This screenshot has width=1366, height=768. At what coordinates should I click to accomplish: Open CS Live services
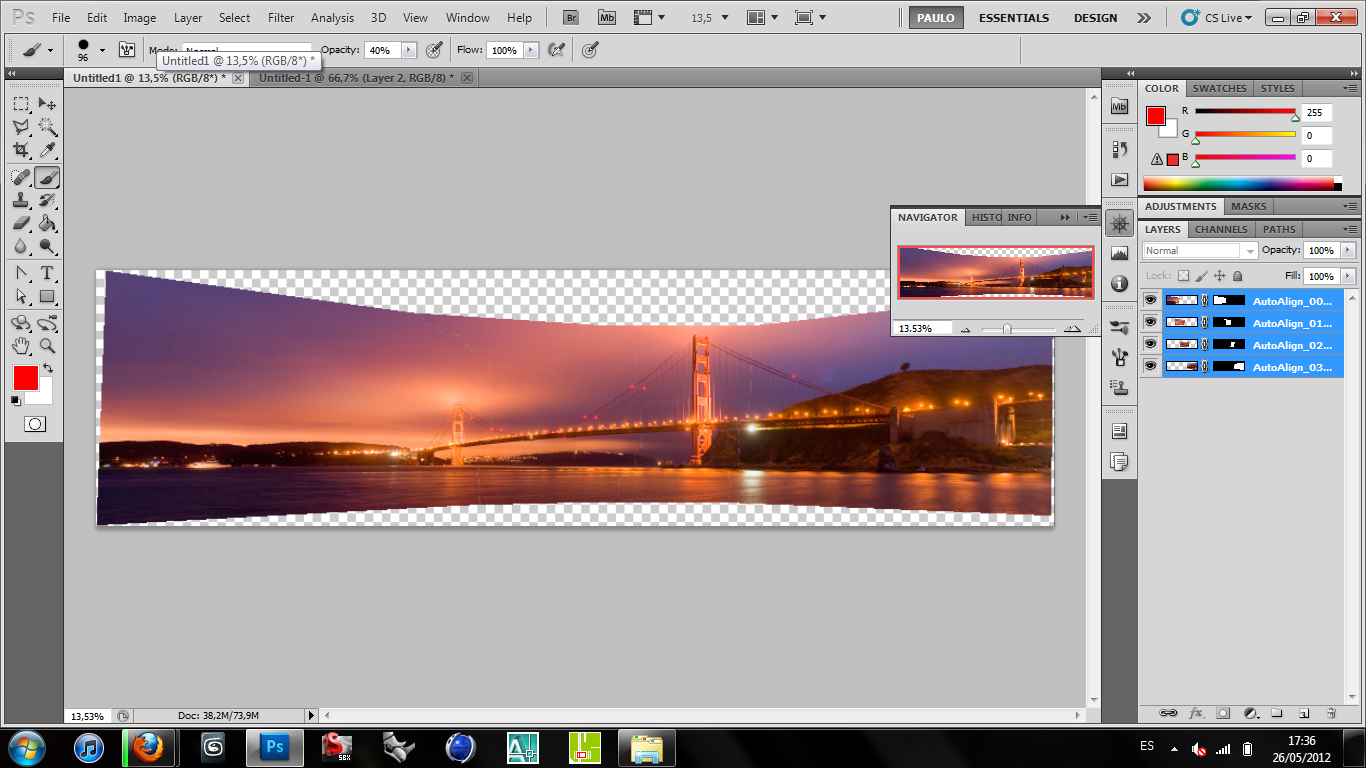pyautogui.click(x=1214, y=18)
